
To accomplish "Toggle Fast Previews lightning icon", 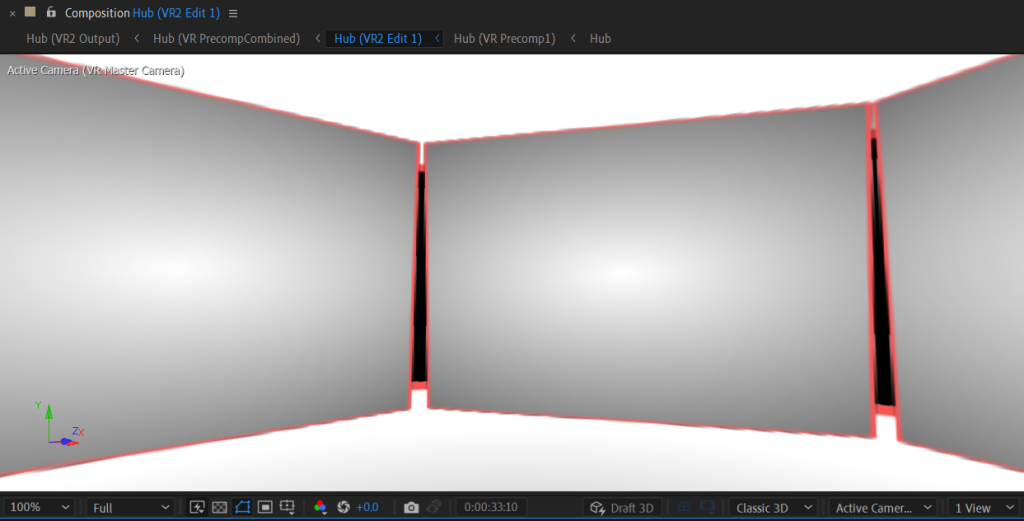I will (x=197, y=507).
